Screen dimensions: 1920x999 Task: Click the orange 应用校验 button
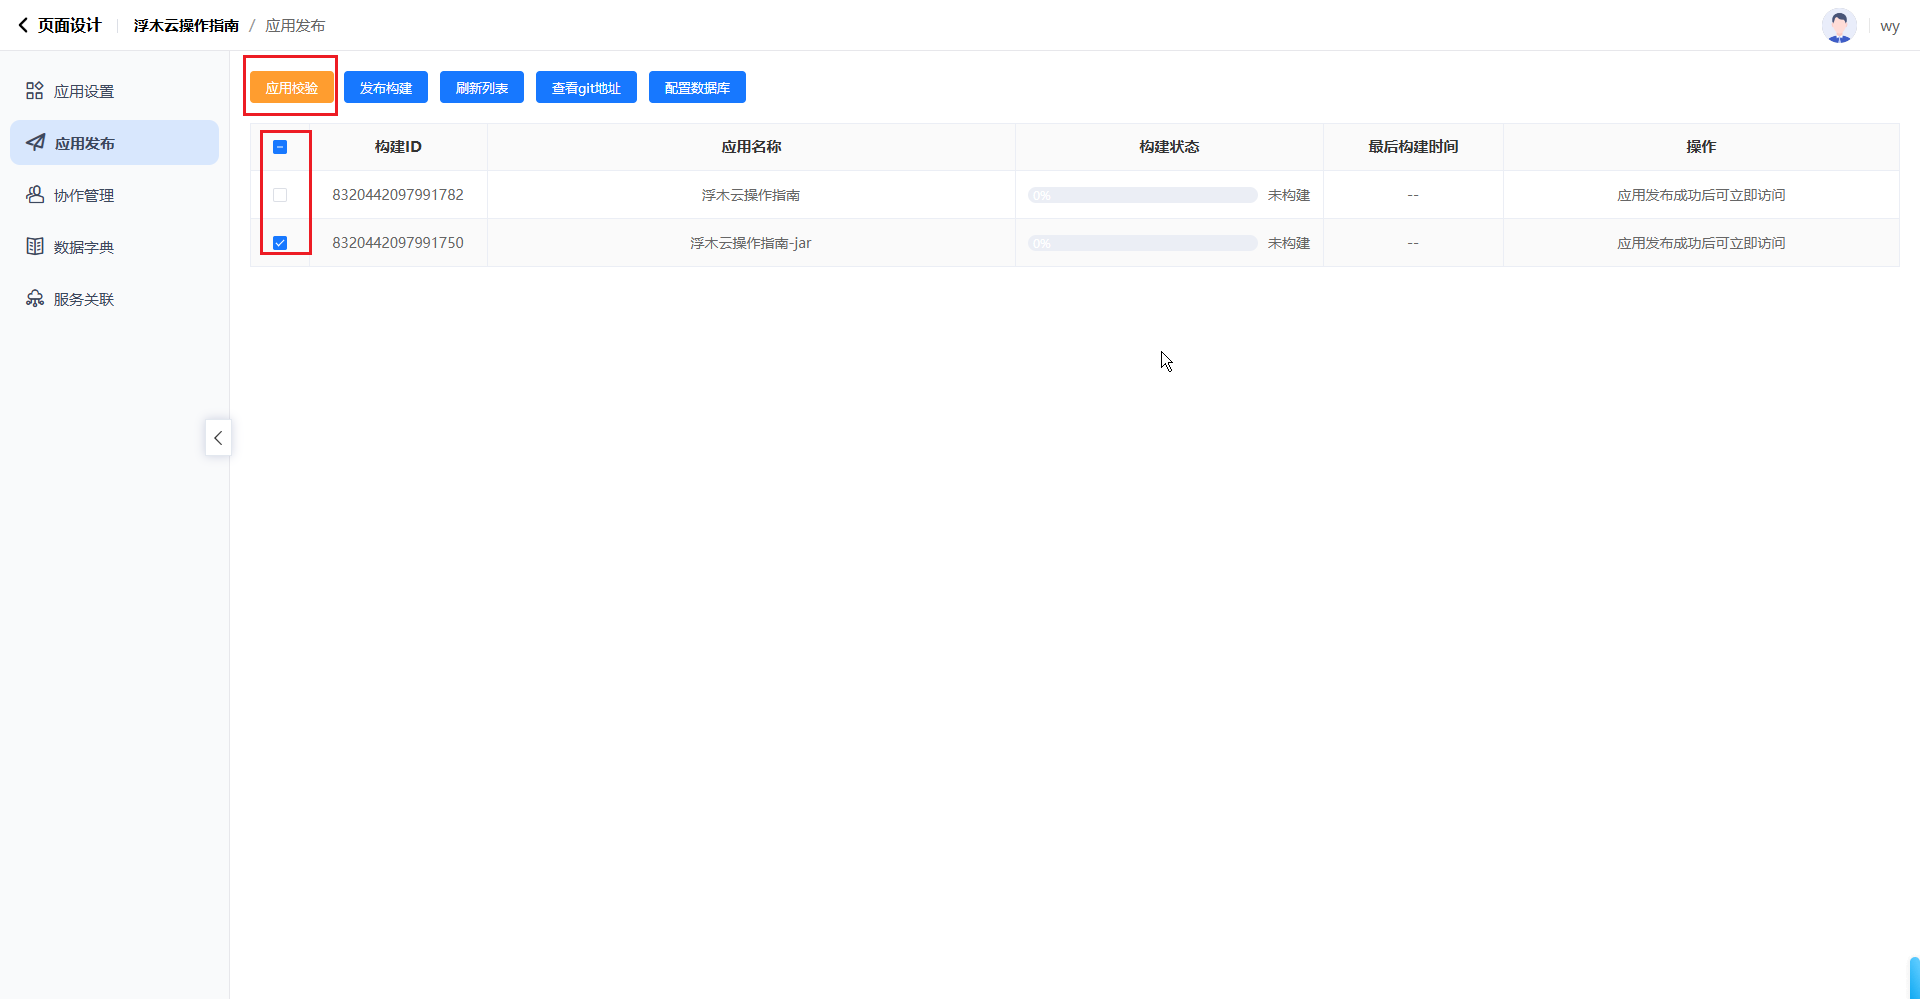pos(291,88)
